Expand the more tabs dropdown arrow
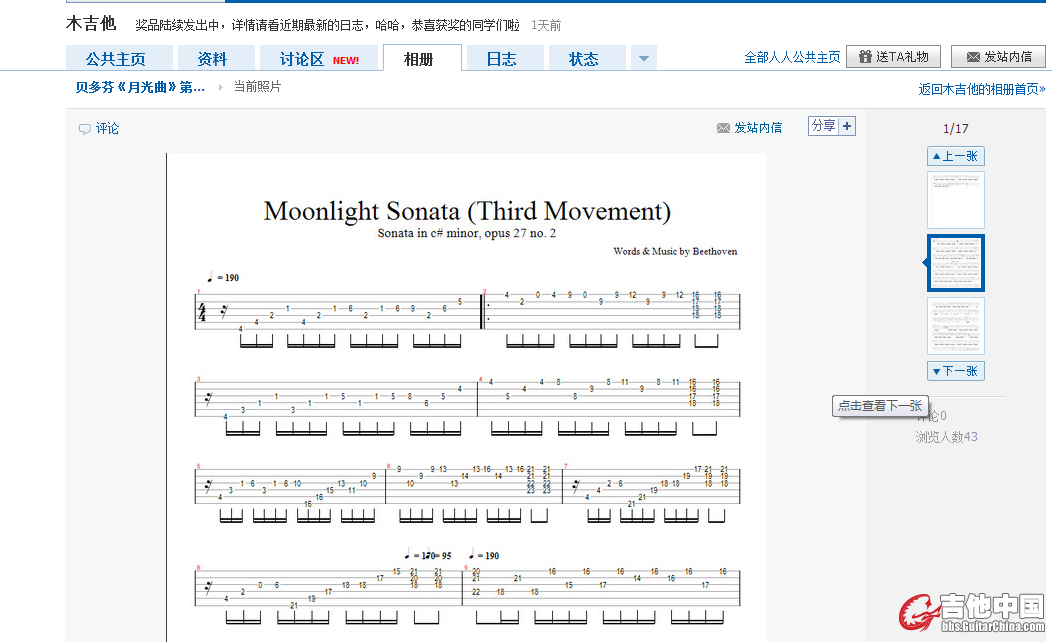1052x642 pixels. coord(643,58)
